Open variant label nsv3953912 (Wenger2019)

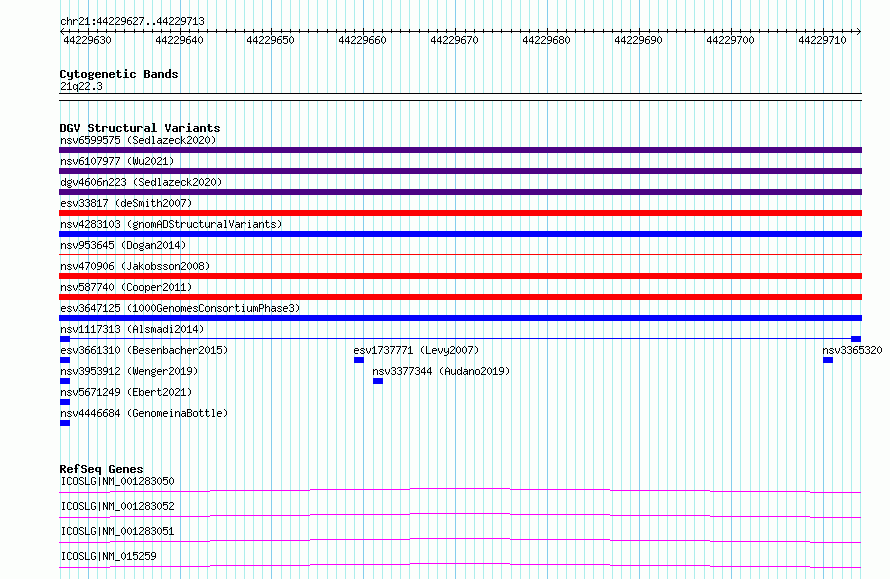pyautogui.click(x=129, y=371)
